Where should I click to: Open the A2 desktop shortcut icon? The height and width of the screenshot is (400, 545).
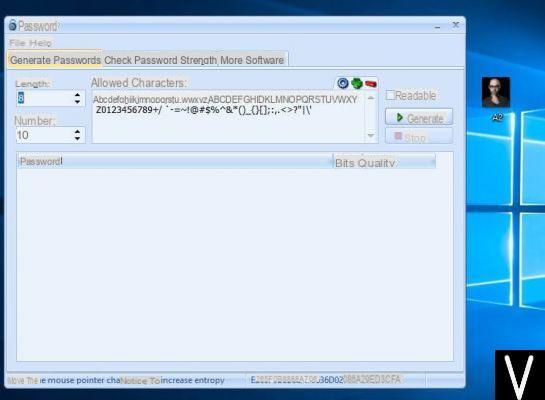pos(496,99)
